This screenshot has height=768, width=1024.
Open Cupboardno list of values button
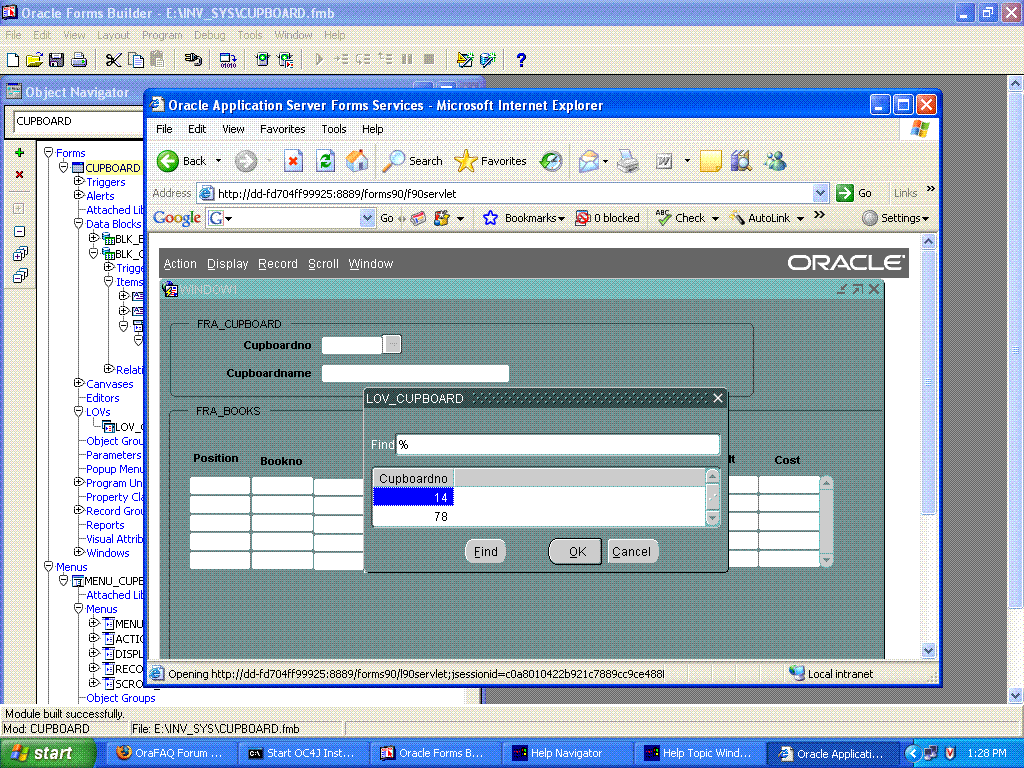click(392, 344)
